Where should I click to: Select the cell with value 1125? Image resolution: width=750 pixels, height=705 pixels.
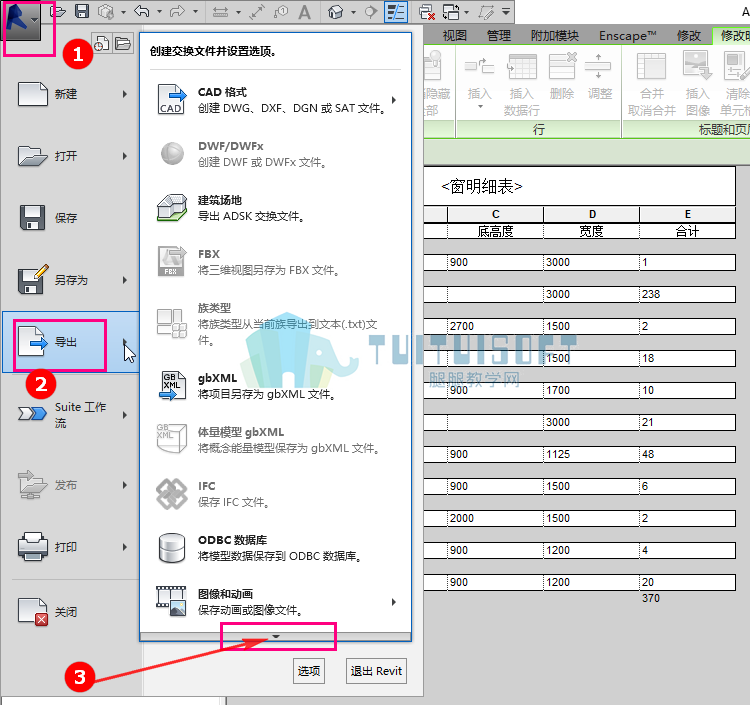click(x=591, y=454)
